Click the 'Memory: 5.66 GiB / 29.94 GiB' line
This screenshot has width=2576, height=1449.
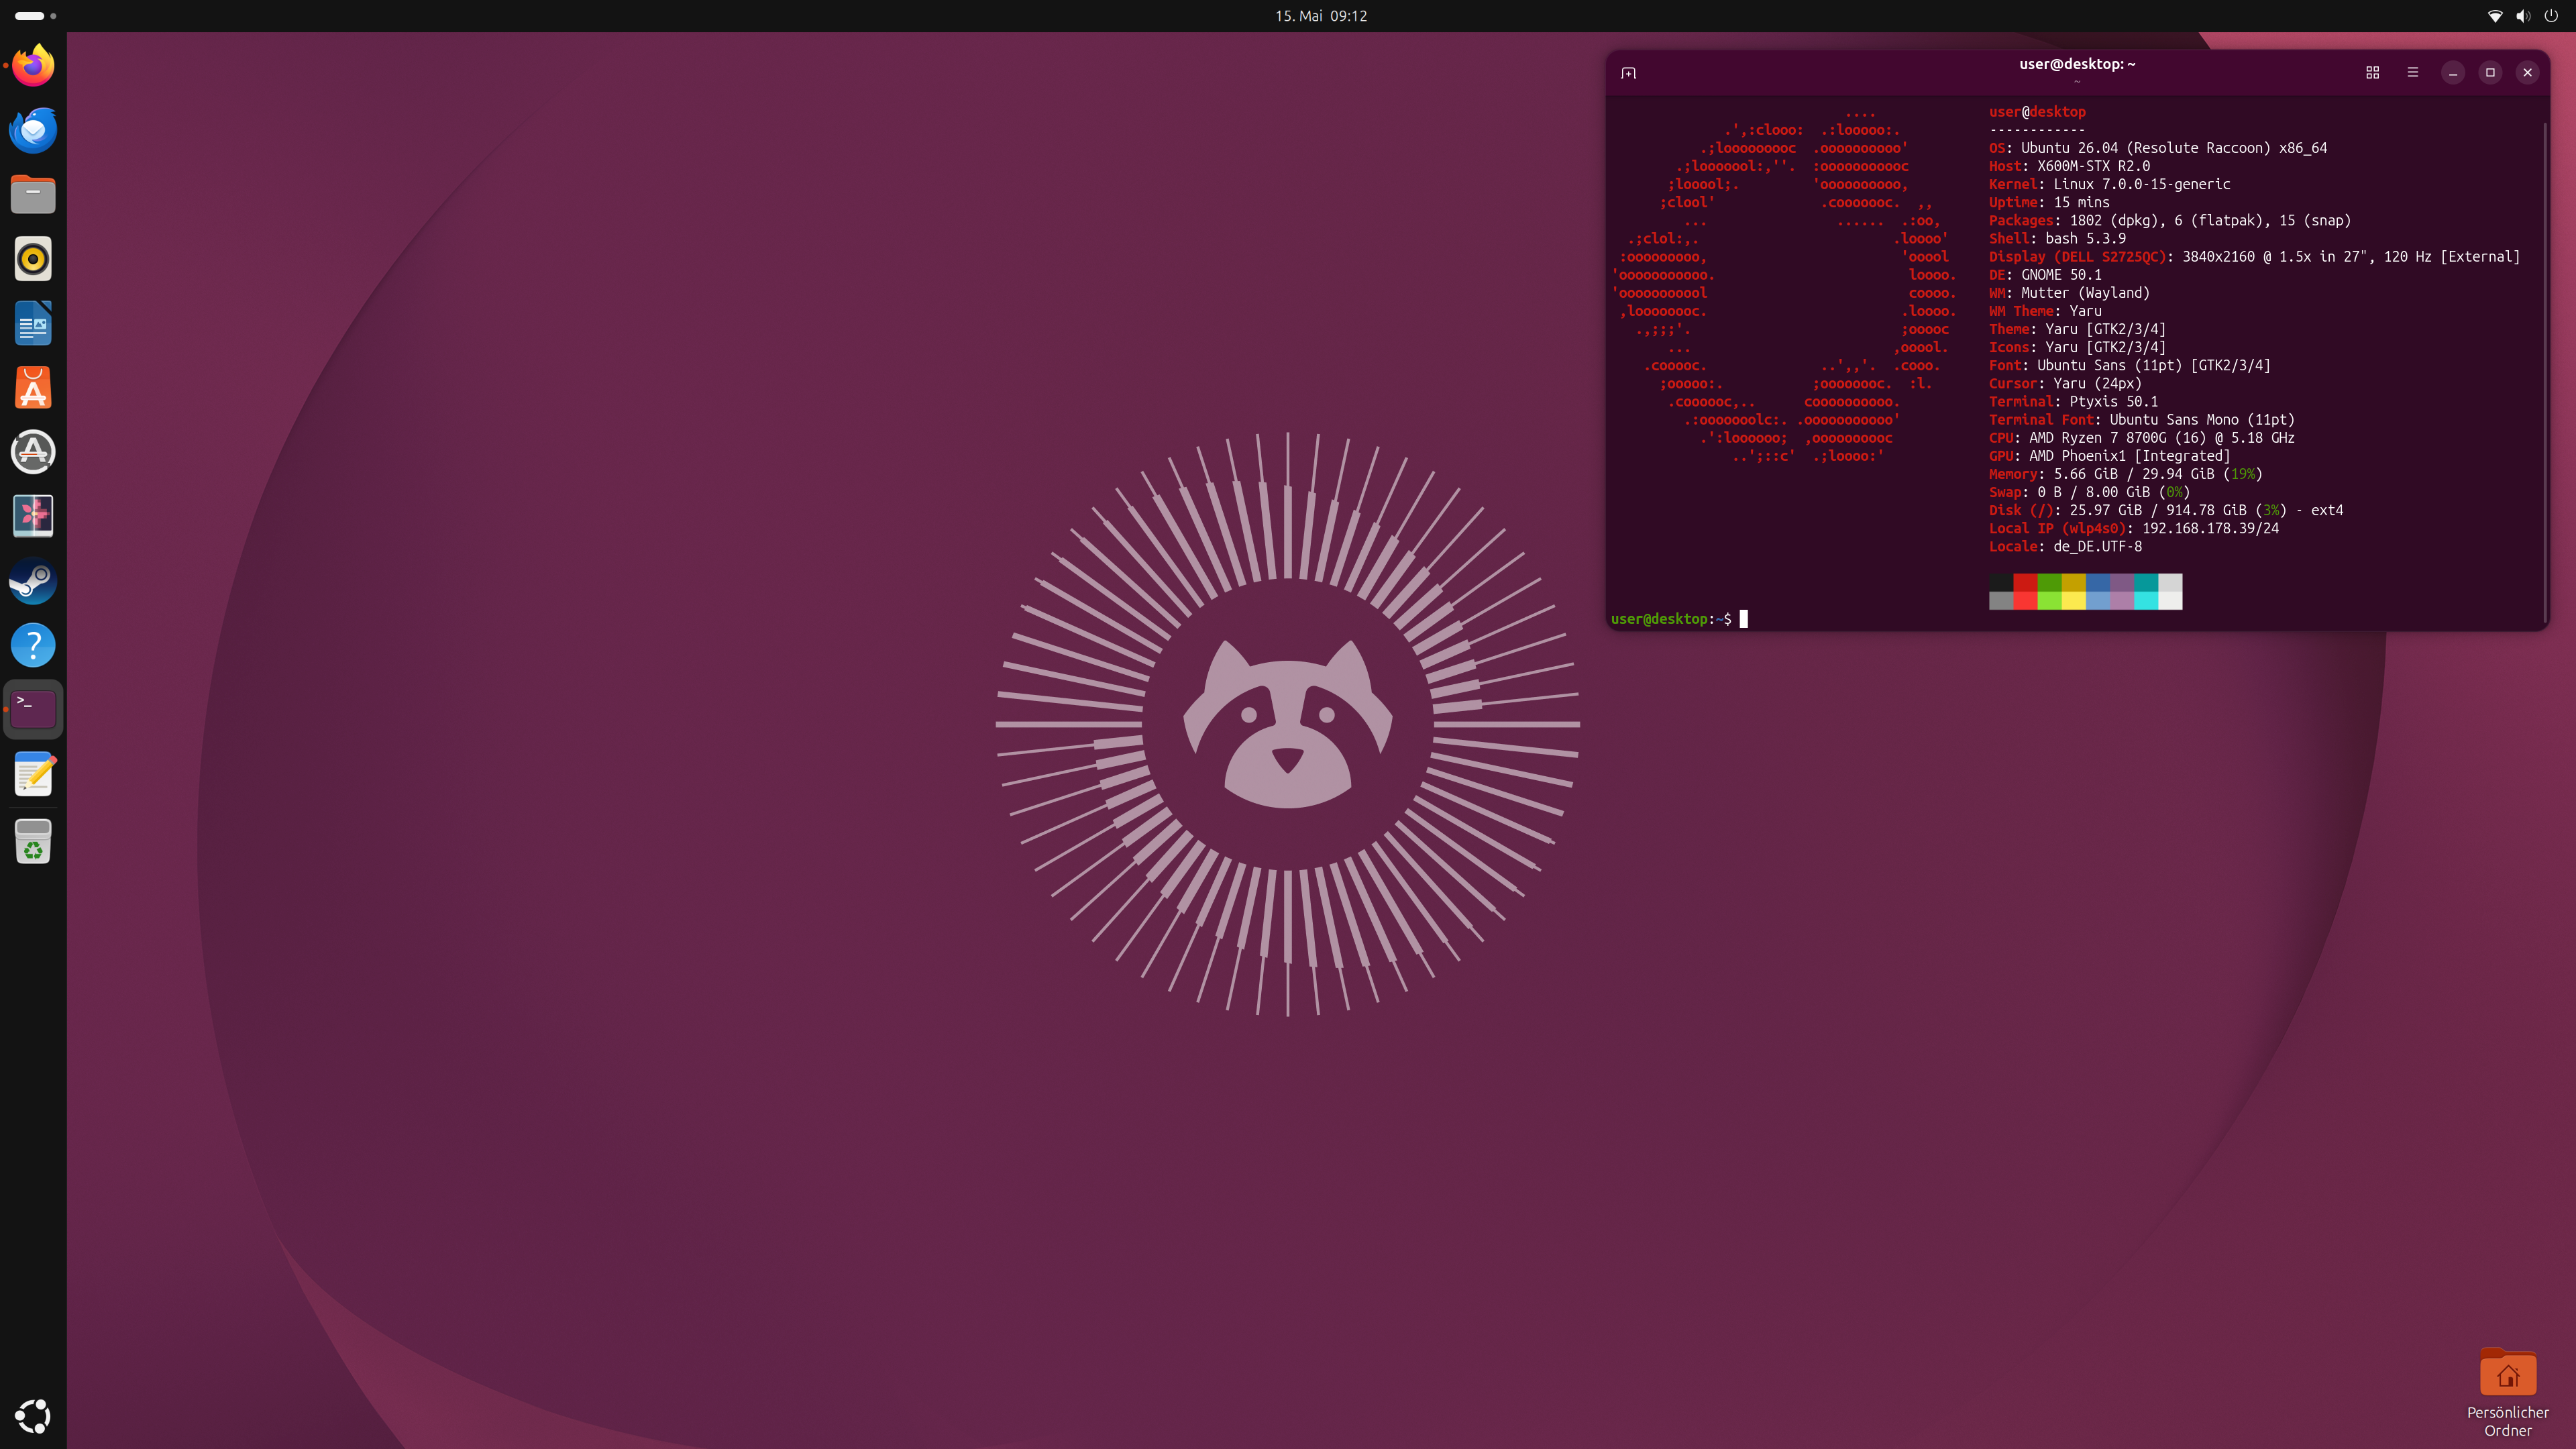2126,474
